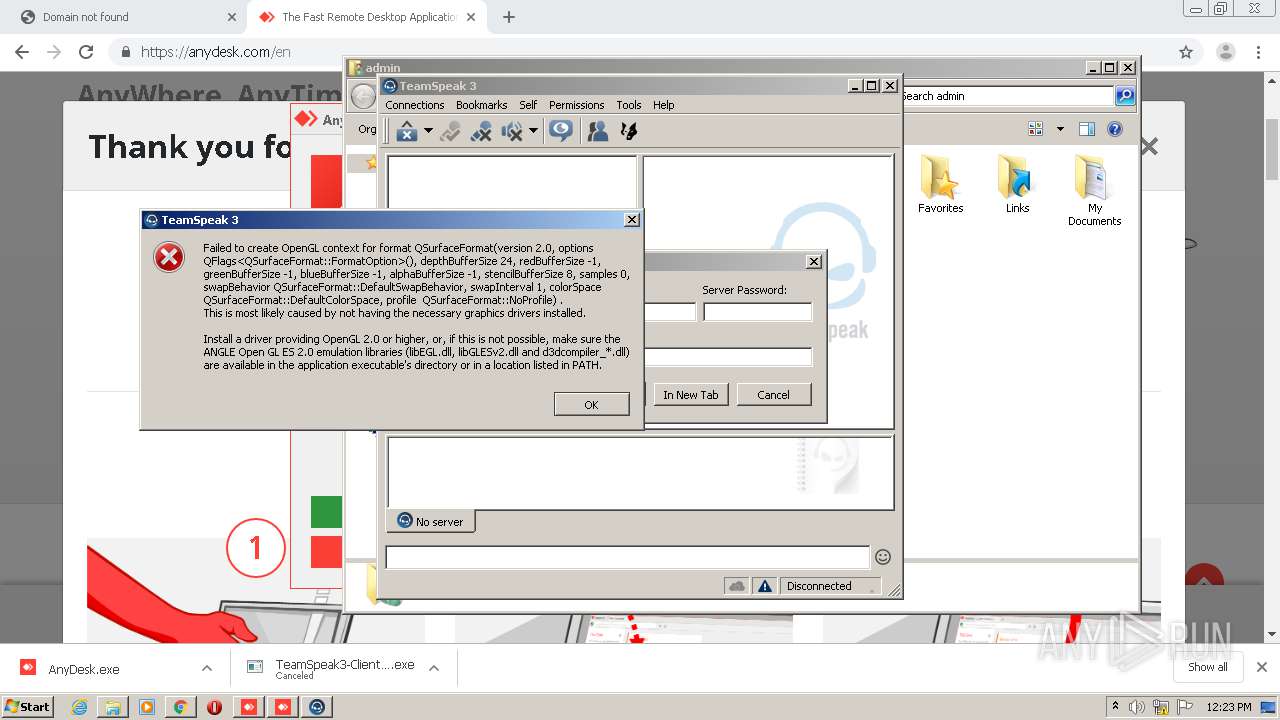Open the Chrome three-dot menu
Viewport: 1280px width, 720px height.
pos(1258,52)
